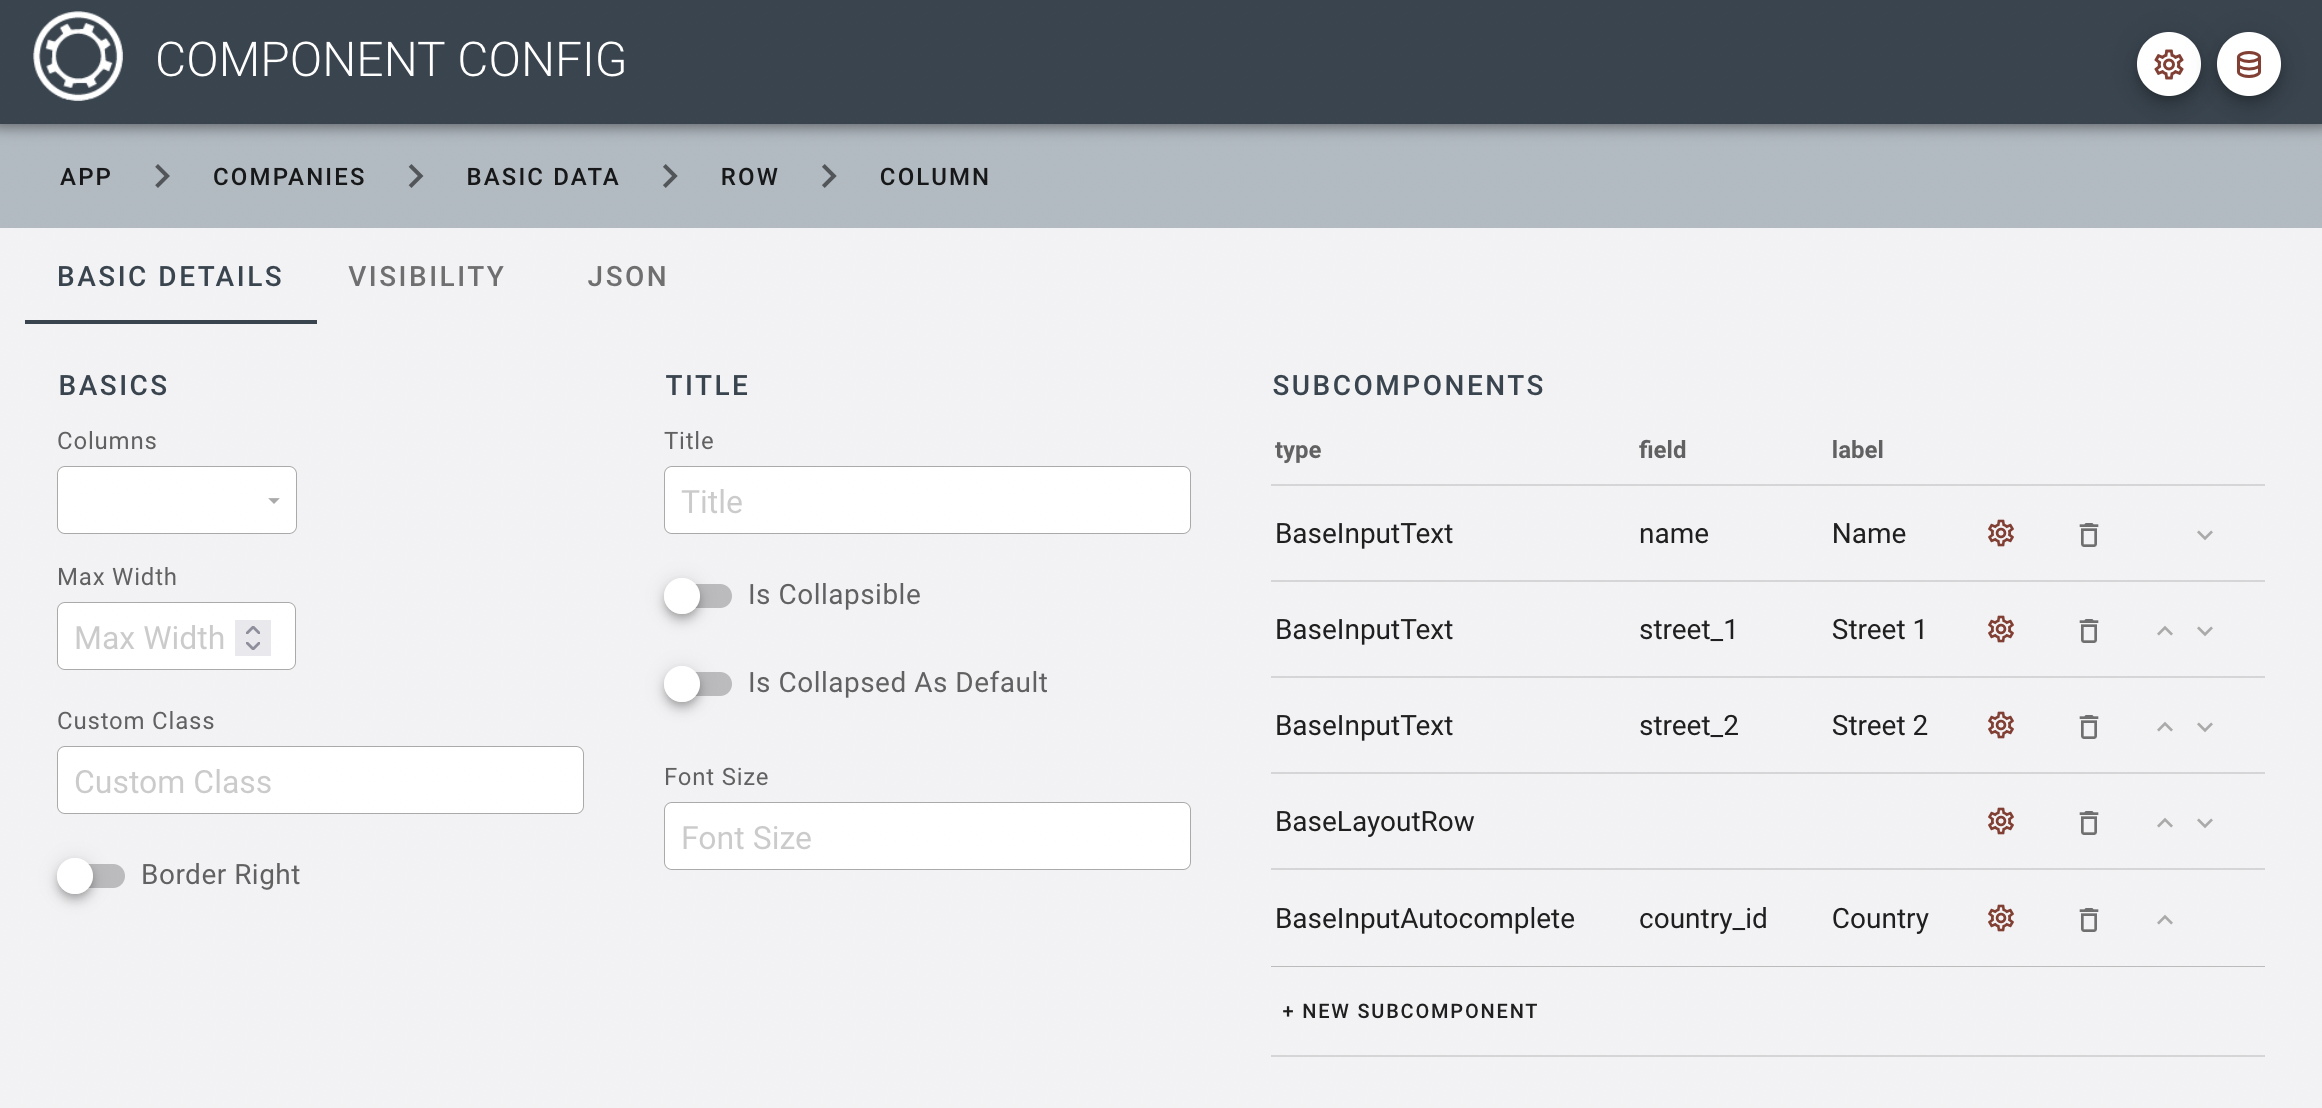This screenshot has width=2322, height=1108.
Task: Move street_2 subcomponent up
Action: (x=2164, y=727)
